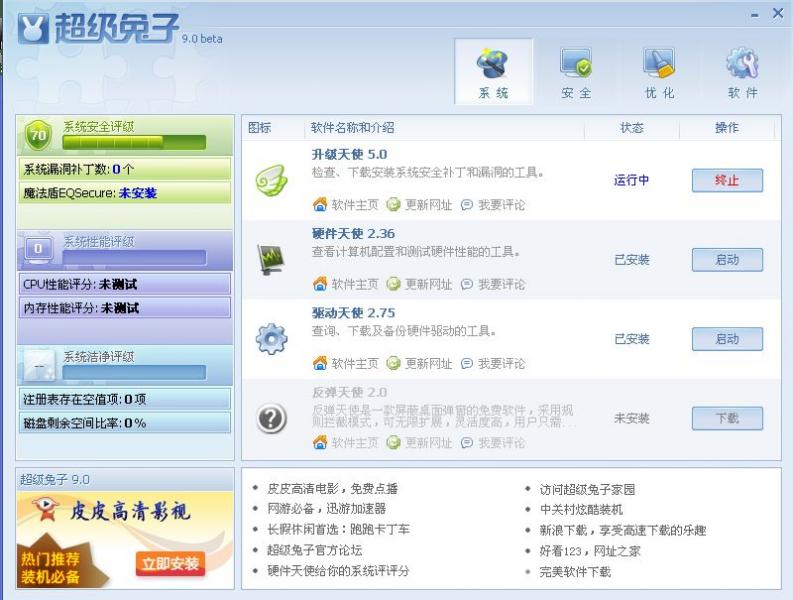Open the 安全 tab
Viewport: 793px width, 600px height.
point(576,71)
